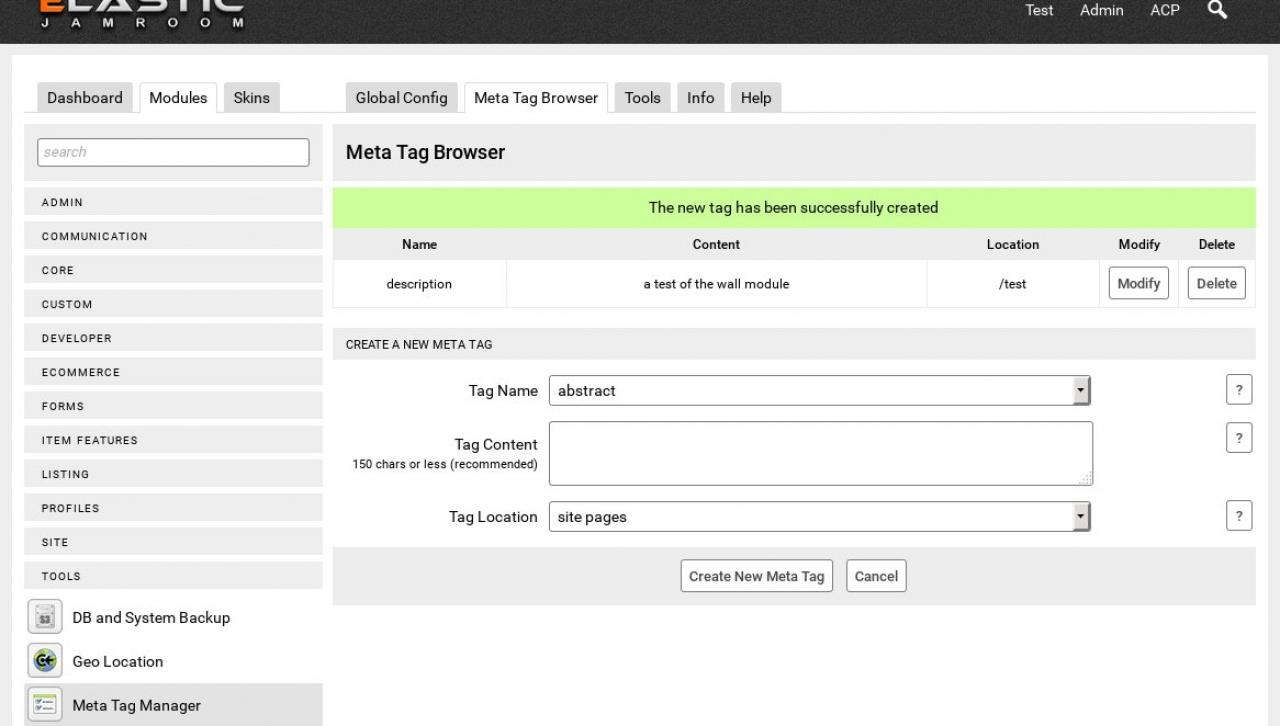Expand the Developer module category
This screenshot has height=726, width=1280.
coord(173,338)
